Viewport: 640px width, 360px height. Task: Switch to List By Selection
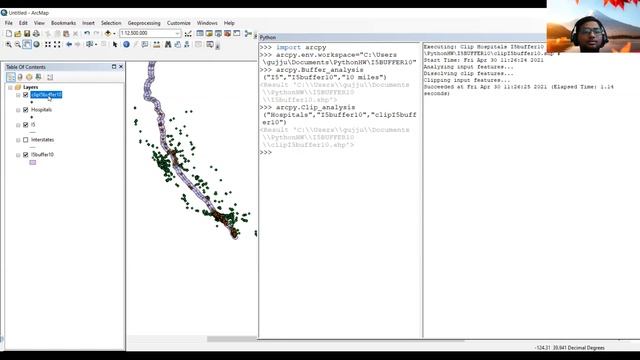pos(38,77)
